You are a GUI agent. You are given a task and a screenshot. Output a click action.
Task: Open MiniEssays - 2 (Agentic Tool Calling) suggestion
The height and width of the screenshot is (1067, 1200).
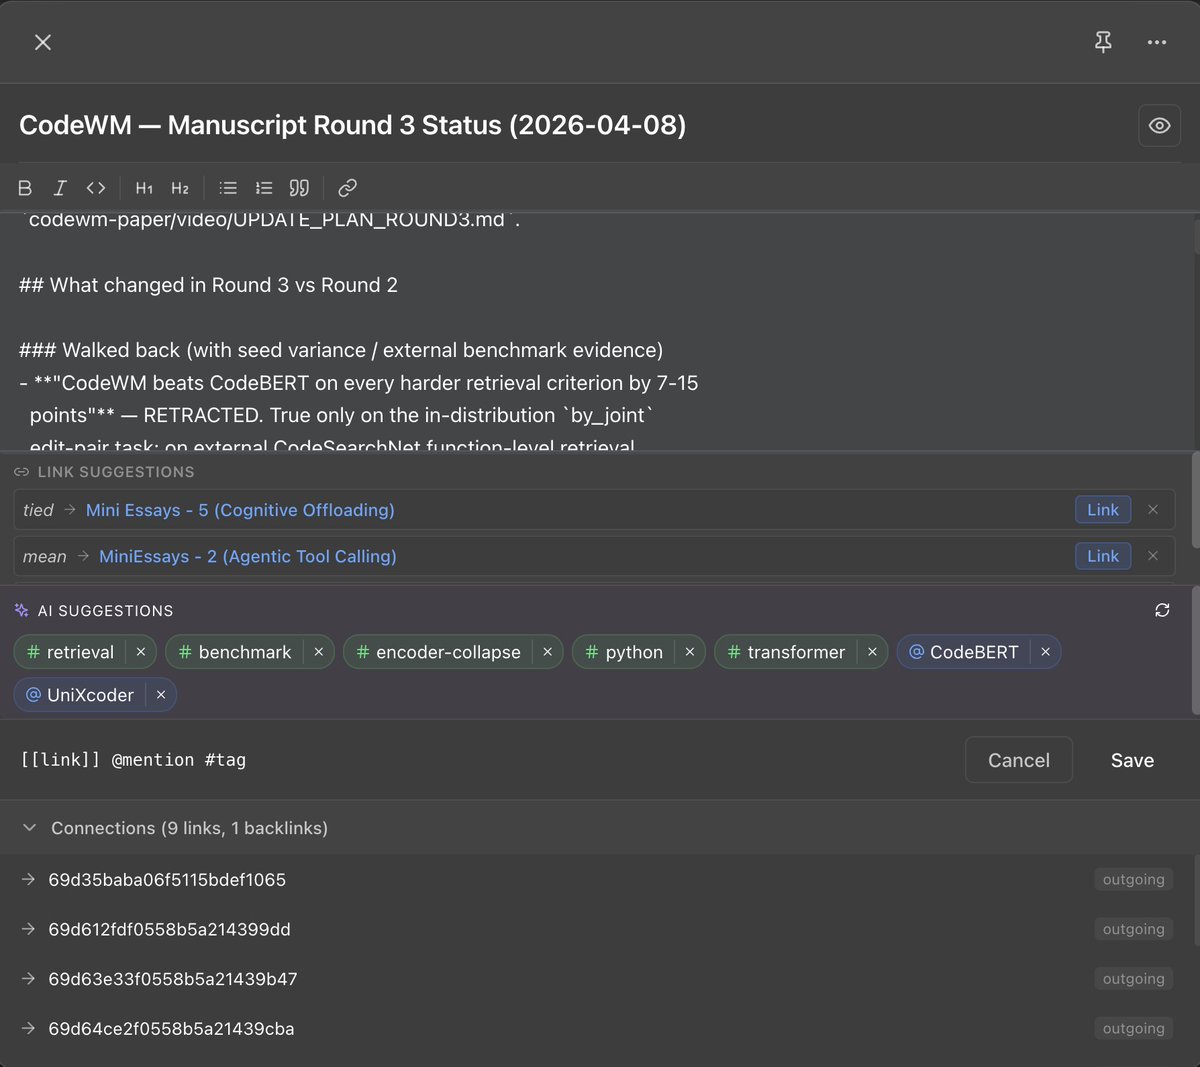[248, 556]
